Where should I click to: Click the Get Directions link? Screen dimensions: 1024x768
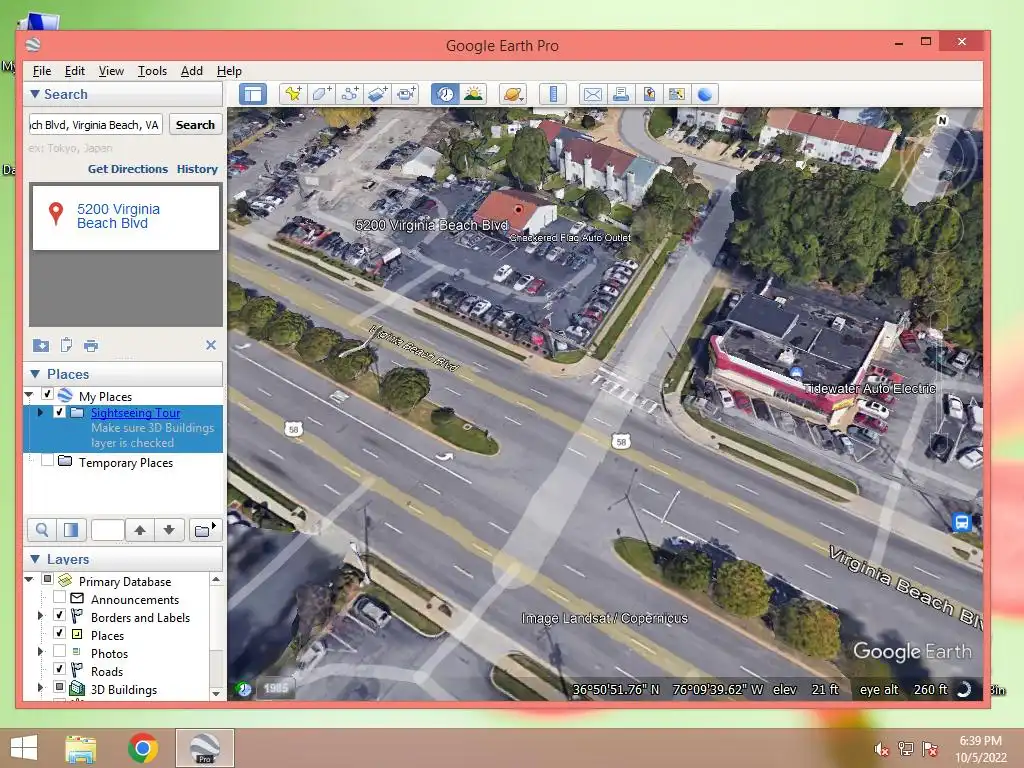128,168
